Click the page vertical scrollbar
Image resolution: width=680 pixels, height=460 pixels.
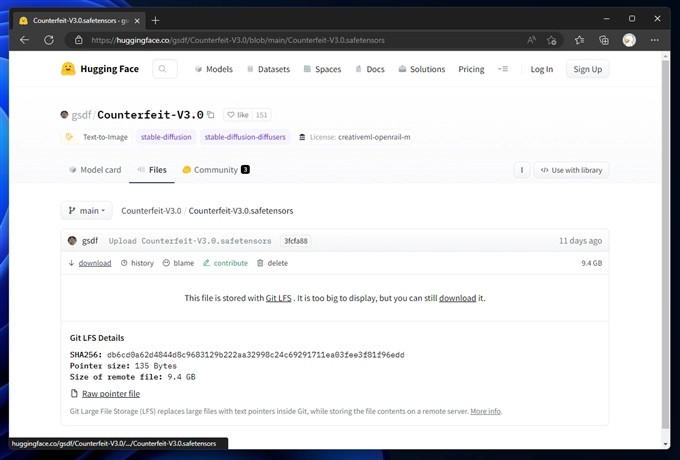point(666,244)
